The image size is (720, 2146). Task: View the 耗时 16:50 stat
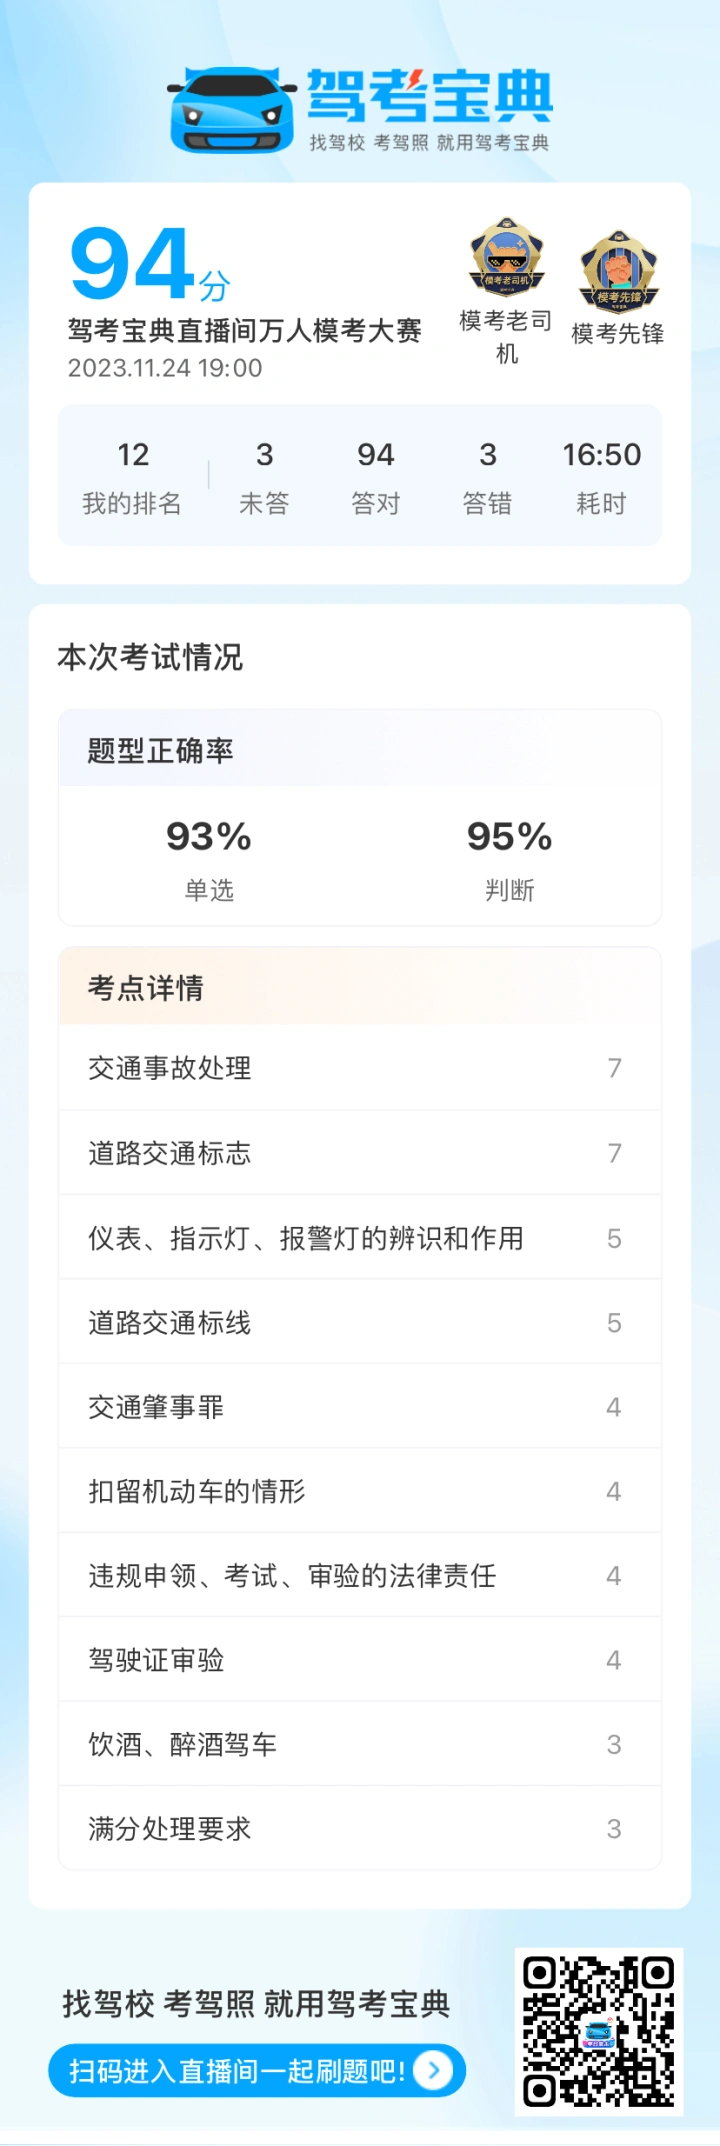tap(601, 477)
